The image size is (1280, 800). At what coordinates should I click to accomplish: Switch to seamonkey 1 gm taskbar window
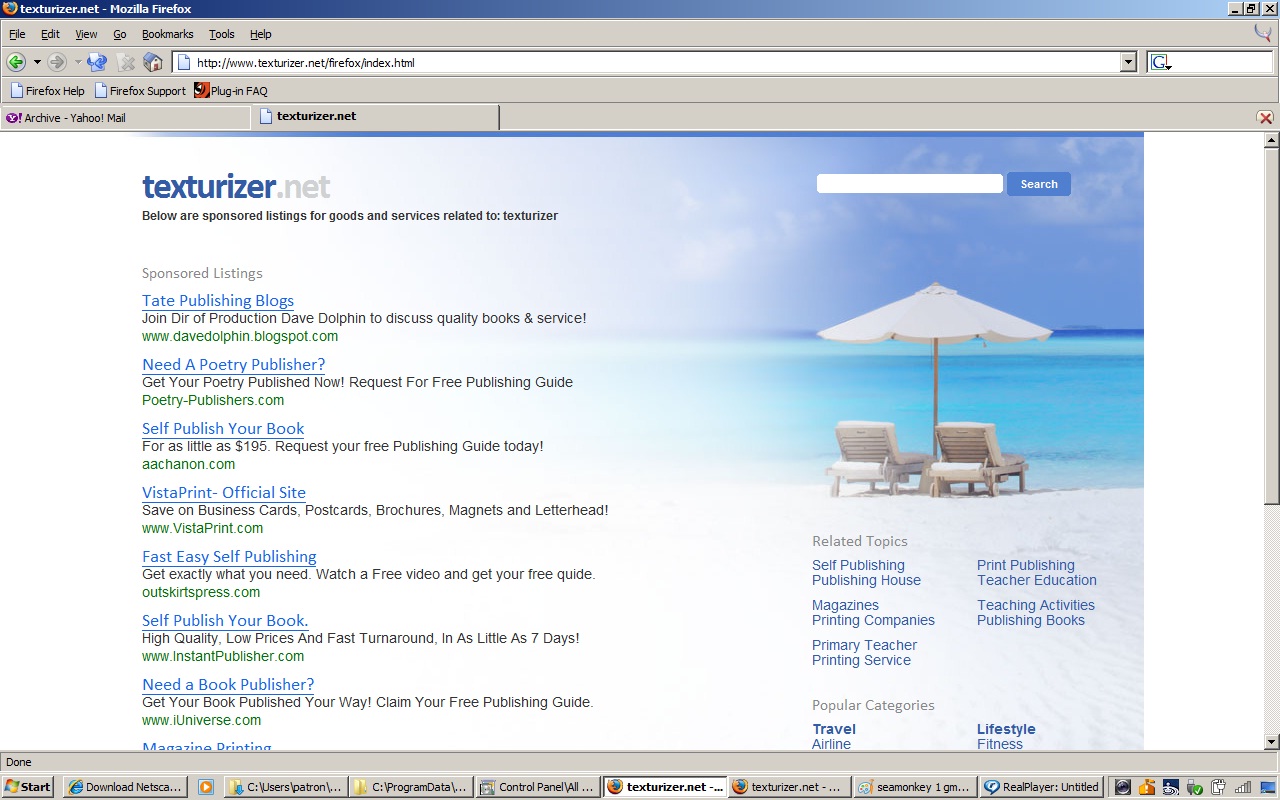pos(916,787)
